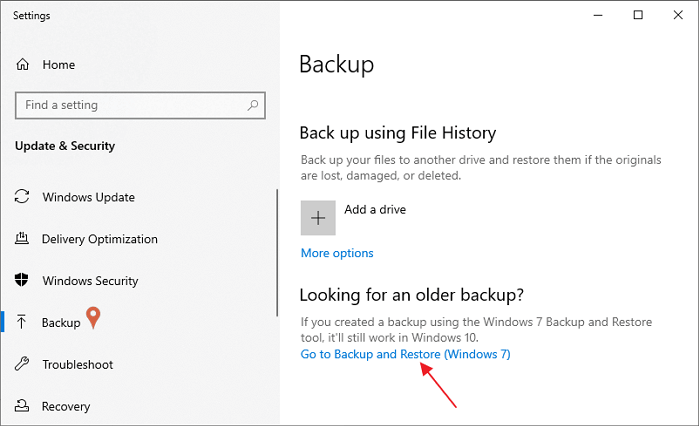The image size is (699, 426).
Task: Click the Backup upload arrow icon
Action: click(x=23, y=323)
